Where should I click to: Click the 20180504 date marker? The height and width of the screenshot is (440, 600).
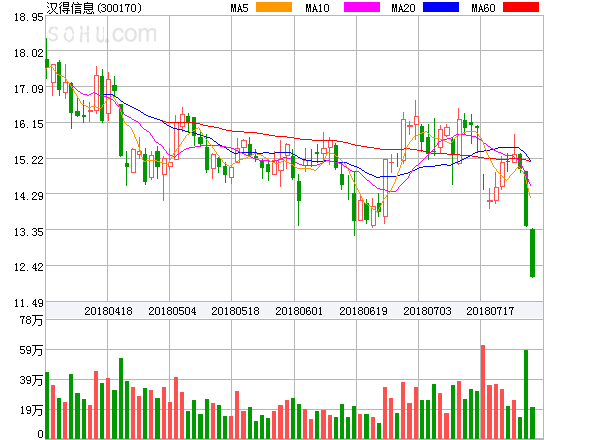pyautogui.click(x=172, y=311)
